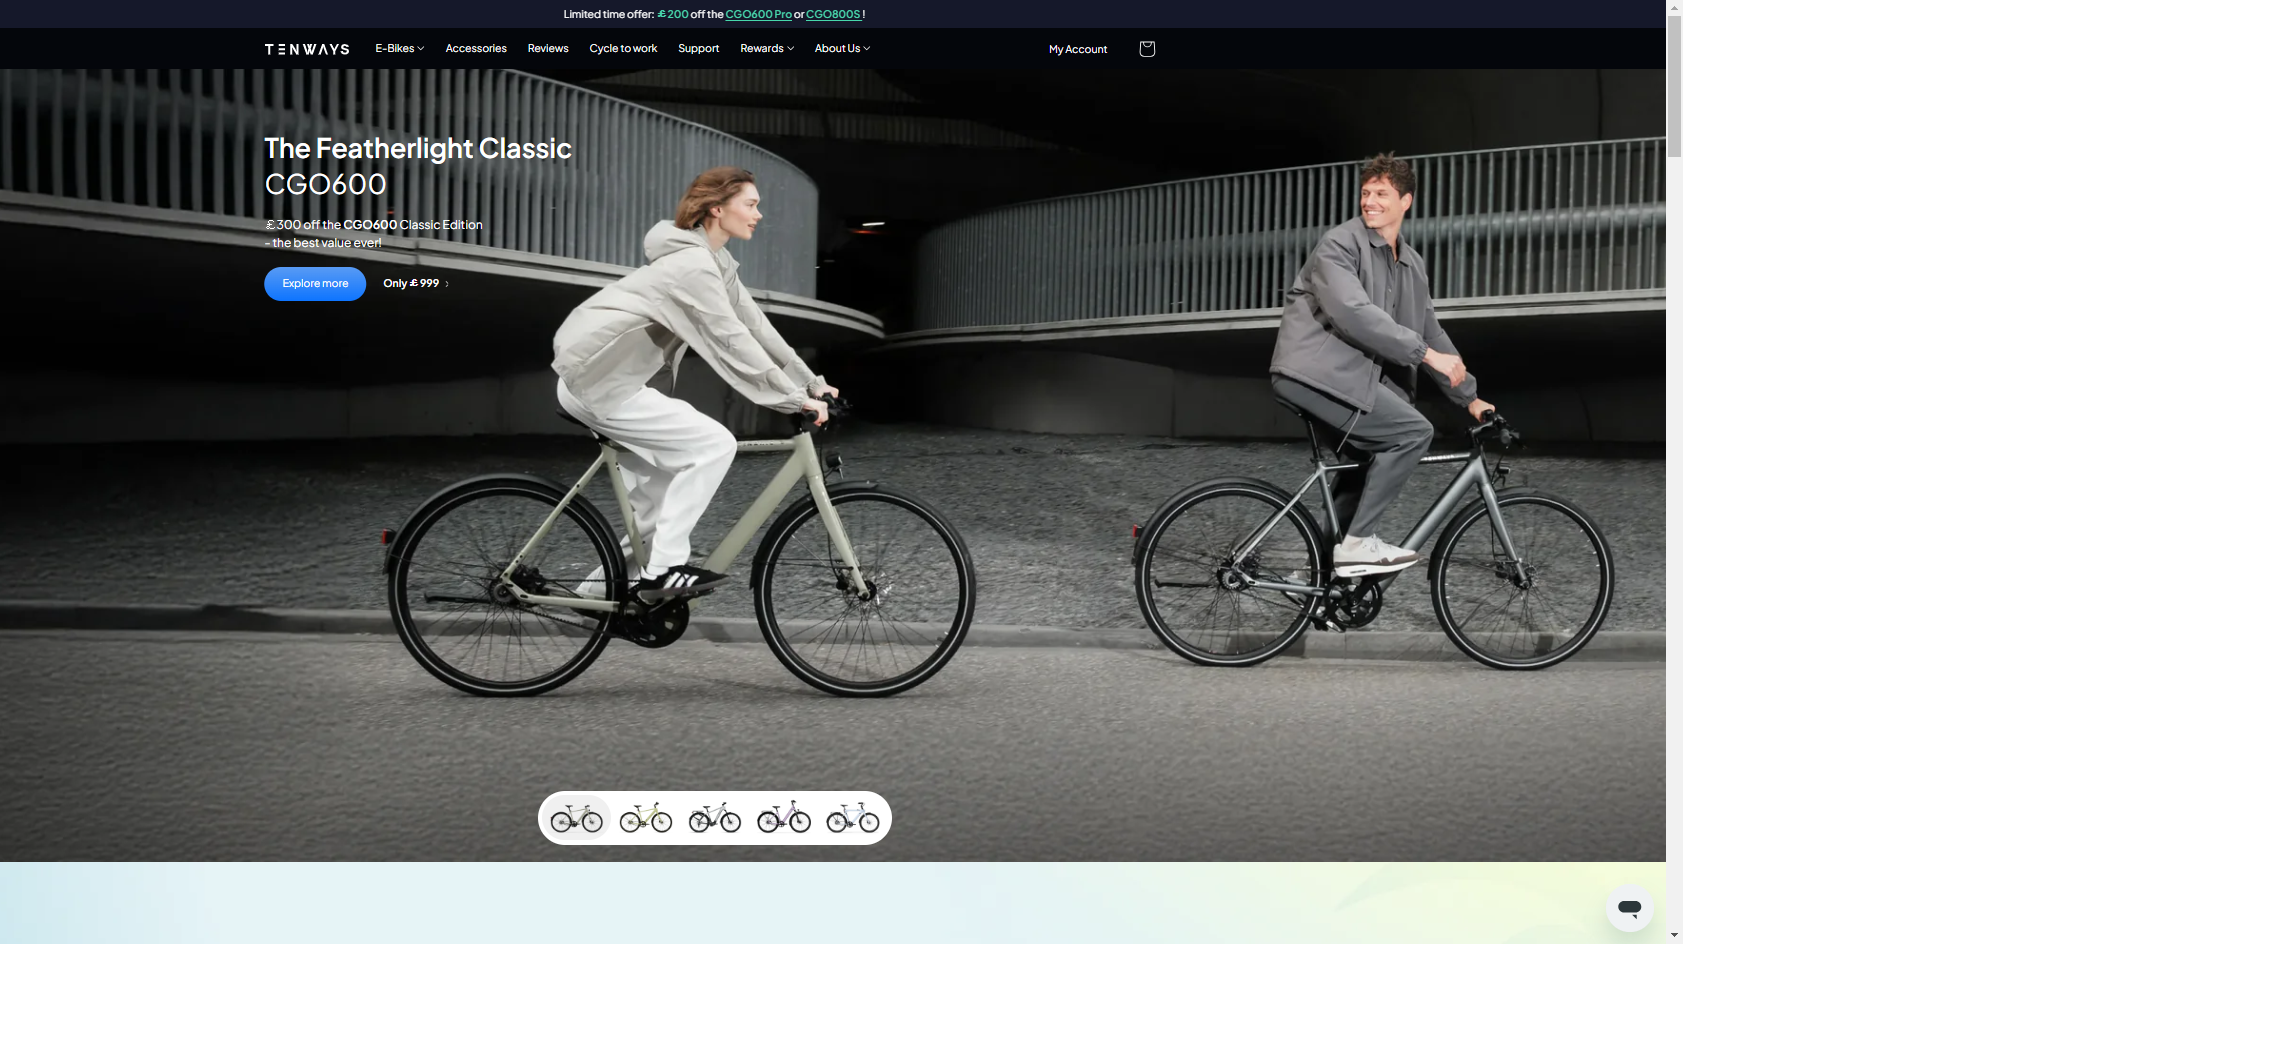The image size is (2285, 1056).
Task: Open the CGO800S offer link
Action: 833,14
